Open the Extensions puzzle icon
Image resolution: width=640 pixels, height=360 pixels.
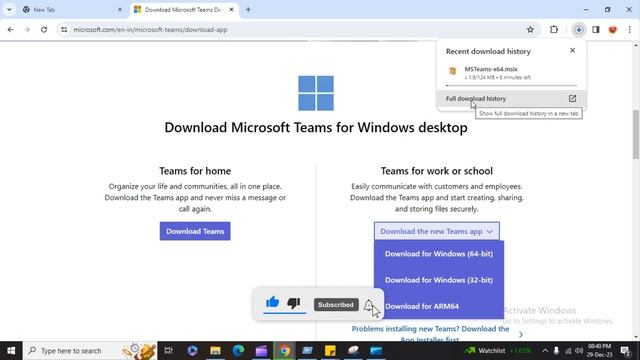pyautogui.click(x=554, y=29)
